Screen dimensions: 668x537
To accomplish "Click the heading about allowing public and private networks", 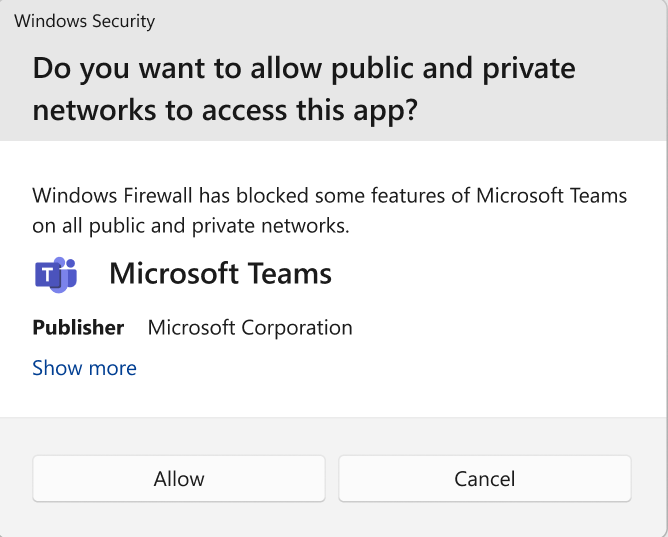I will click(304, 89).
